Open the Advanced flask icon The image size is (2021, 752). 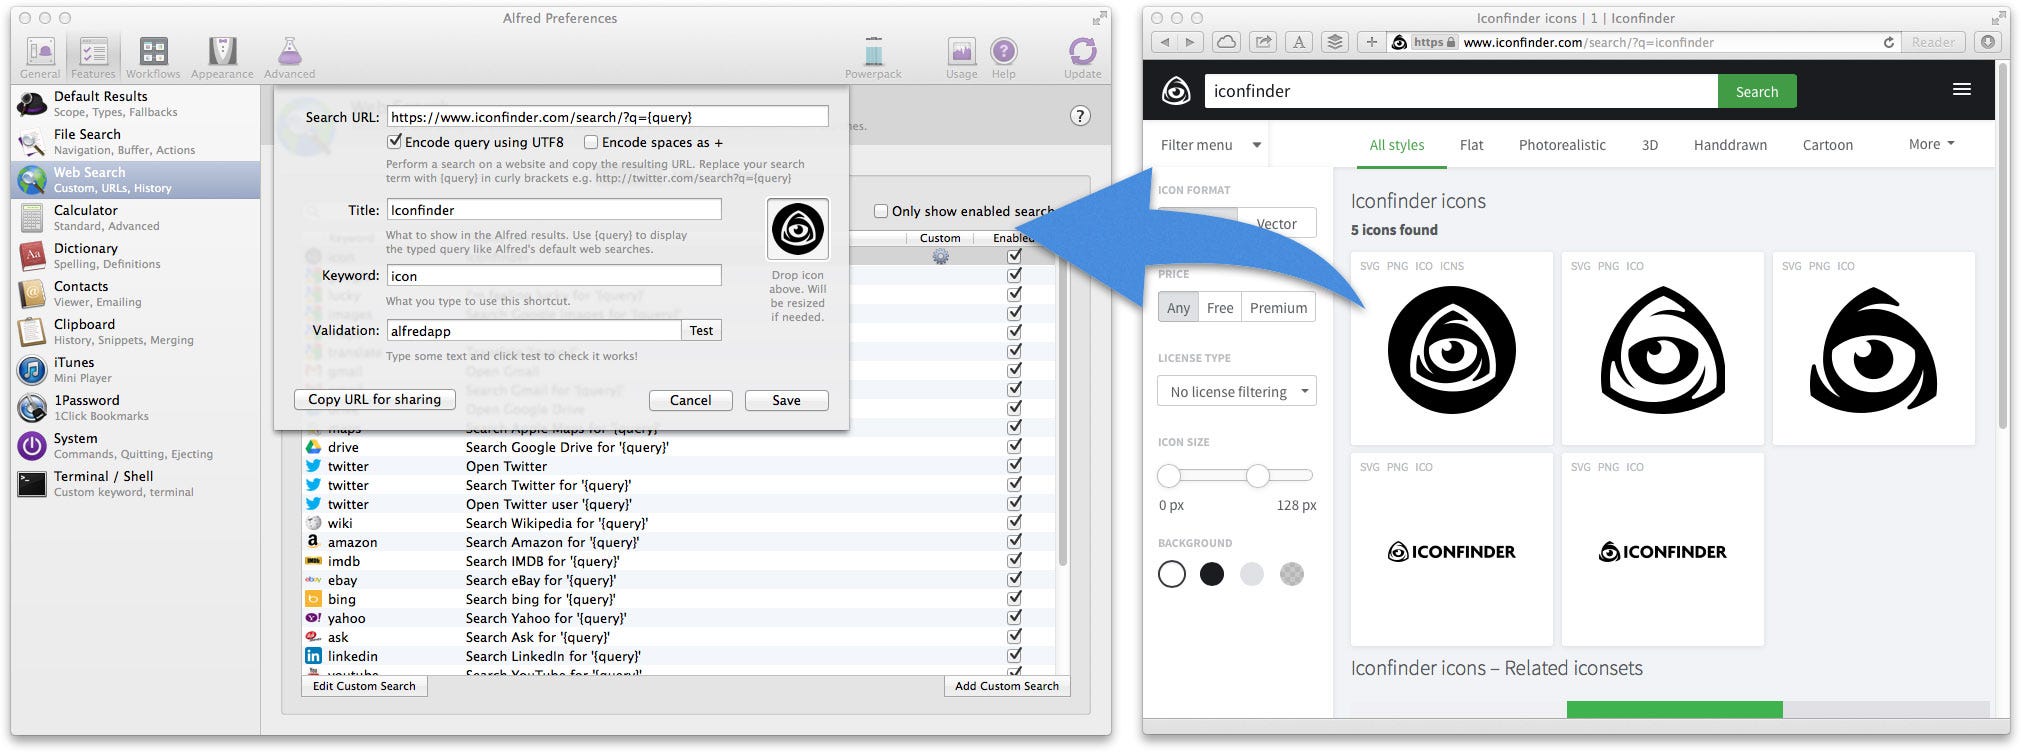tap(289, 57)
